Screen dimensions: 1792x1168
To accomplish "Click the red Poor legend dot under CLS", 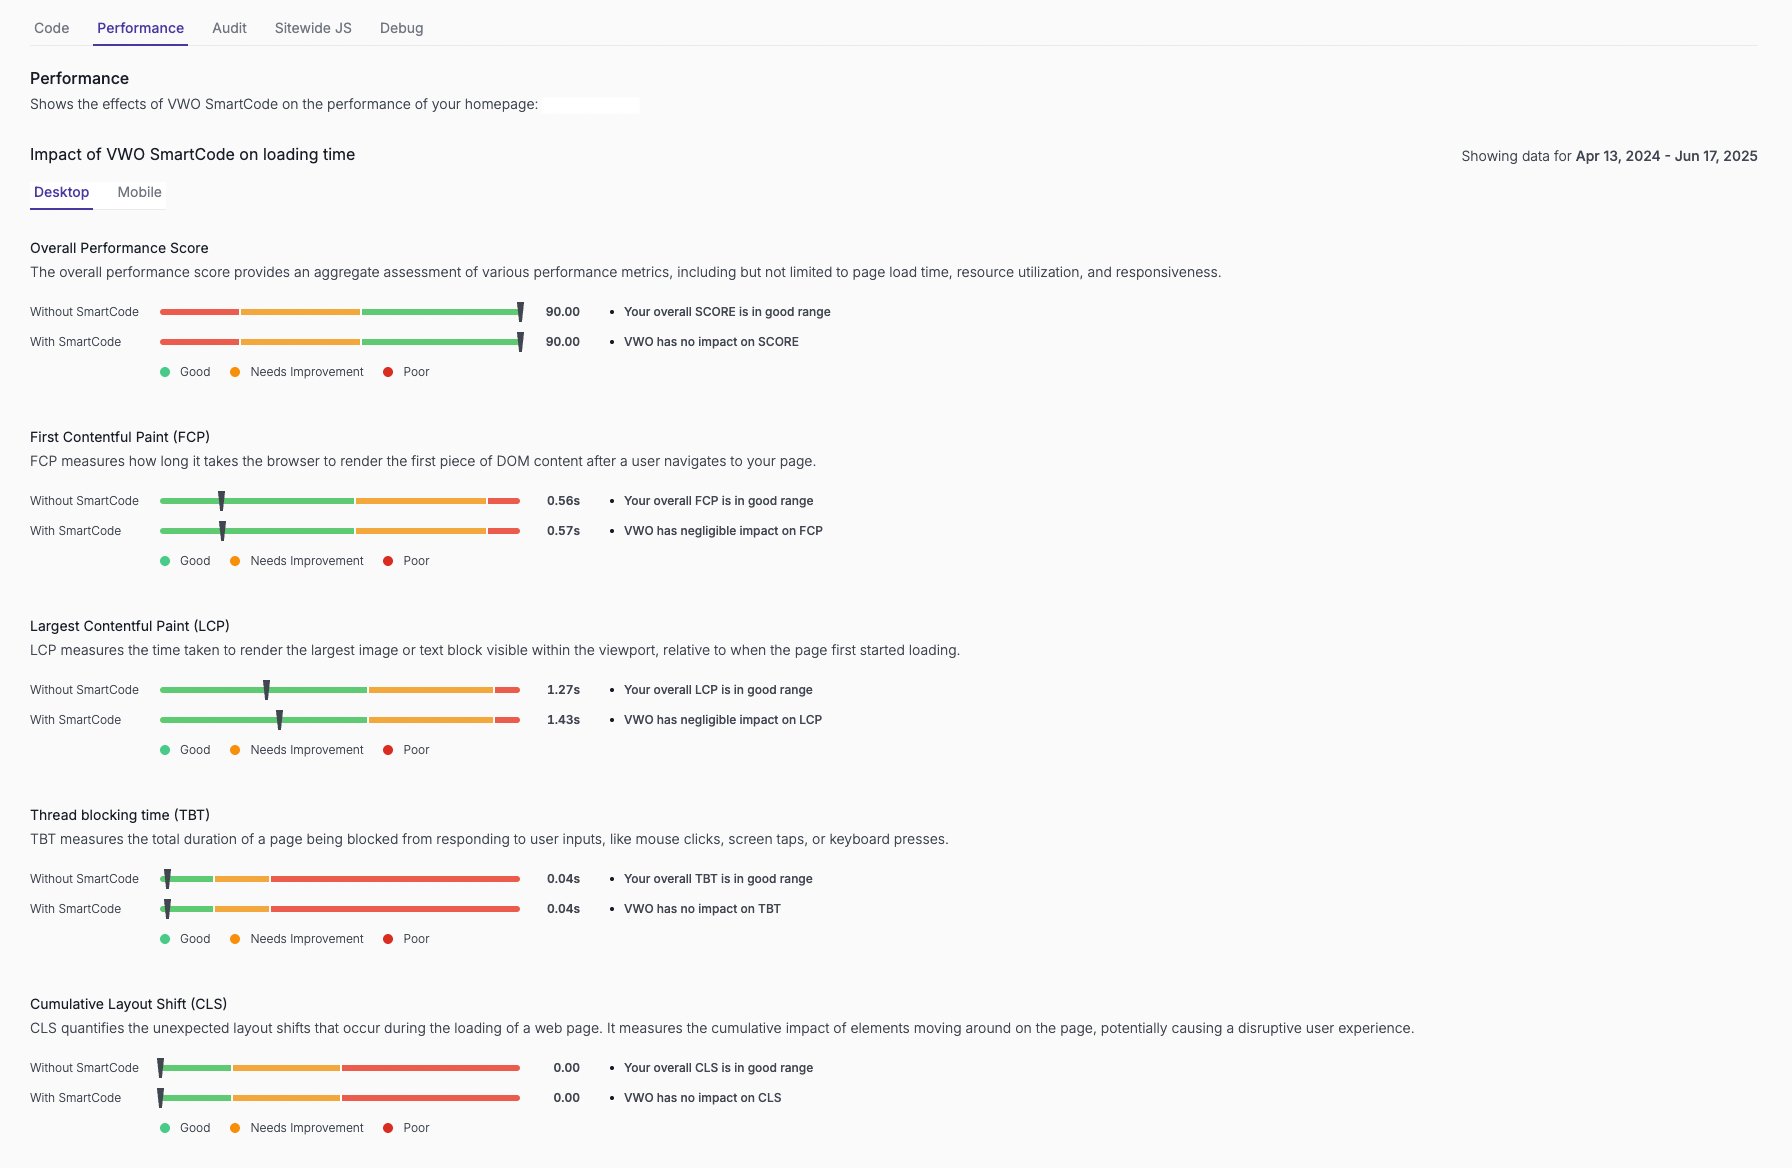I will coord(388,1128).
